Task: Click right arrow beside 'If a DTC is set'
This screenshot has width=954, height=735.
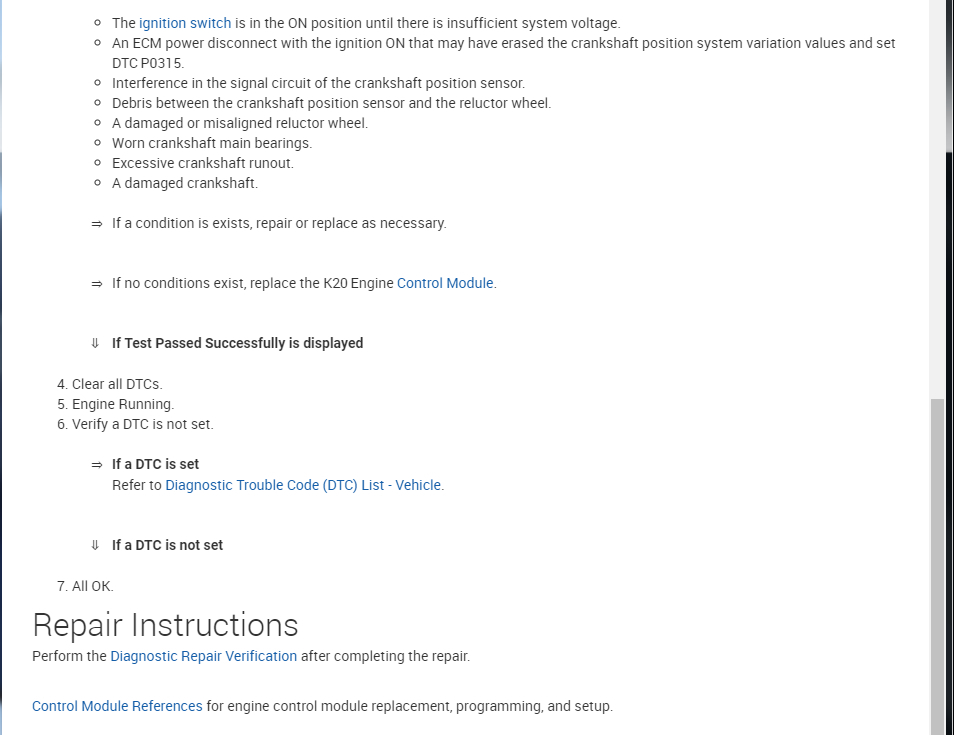Action: pos(97,465)
